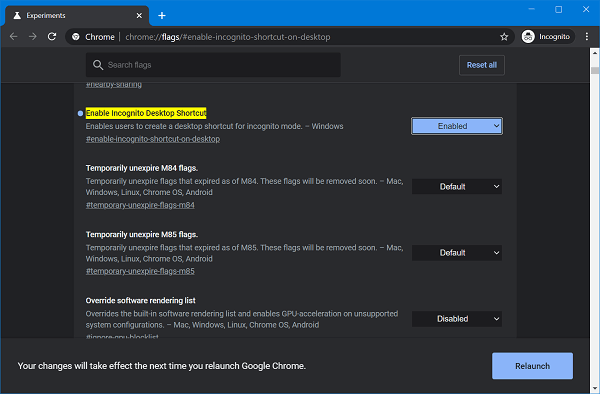Viewport: 600px width, 394px height.
Task: Open the Default dropdown for M85 flags
Action: [x=457, y=253]
